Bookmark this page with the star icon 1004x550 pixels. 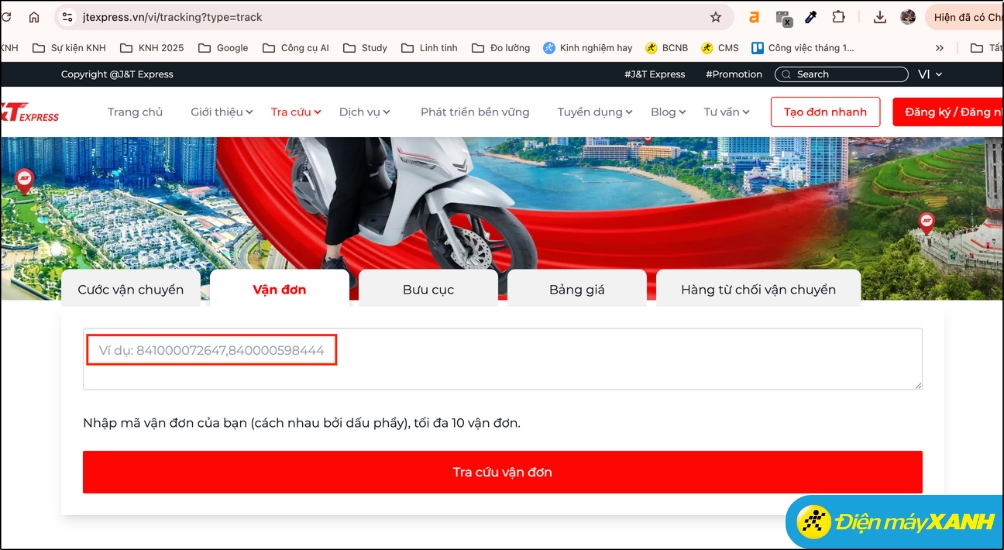click(716, 17)
